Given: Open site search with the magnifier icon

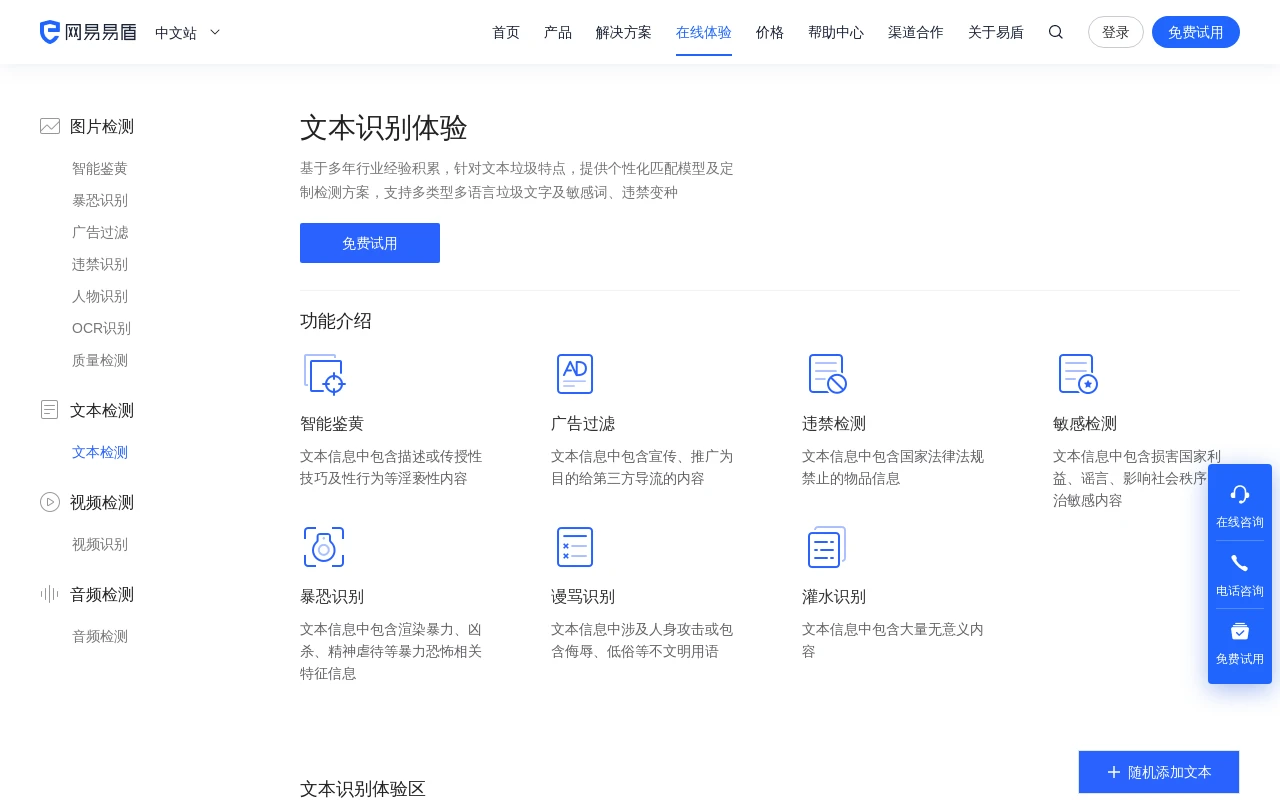Looking at the screenshot, I should (1056, 32).
